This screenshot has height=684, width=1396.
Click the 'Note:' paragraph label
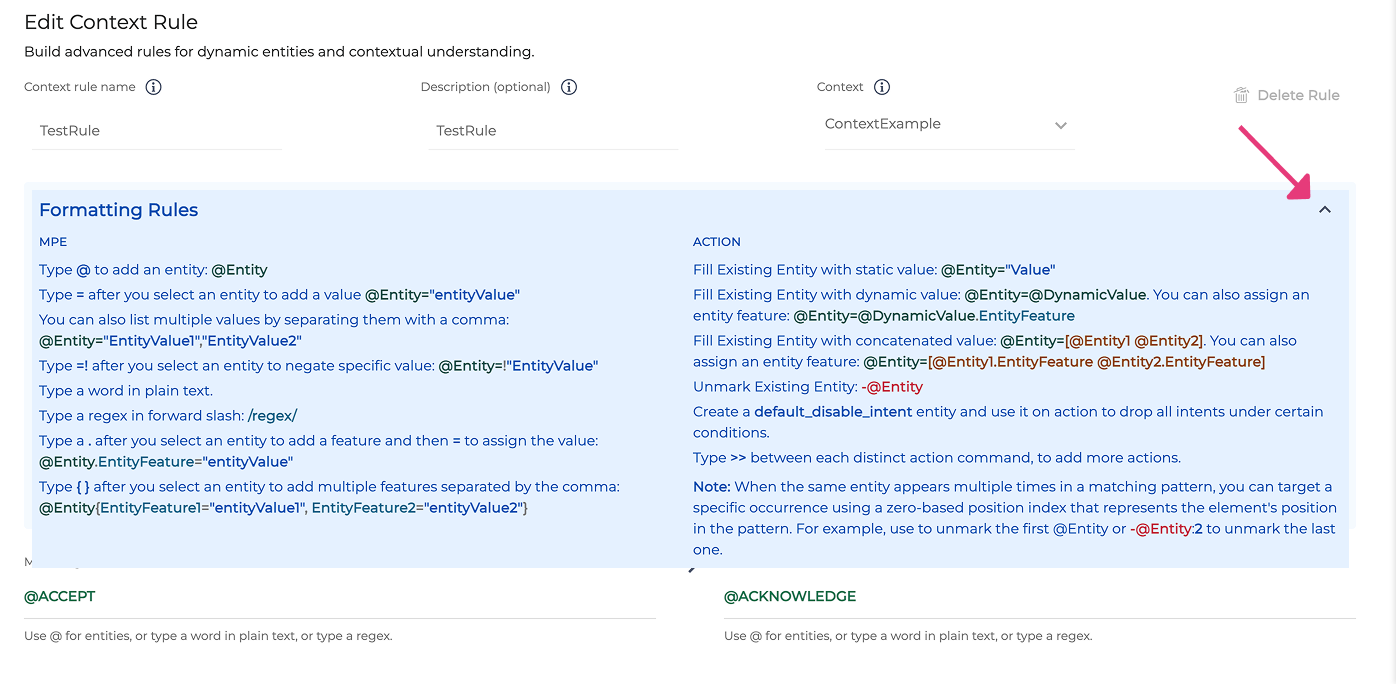tap(712, 487)
